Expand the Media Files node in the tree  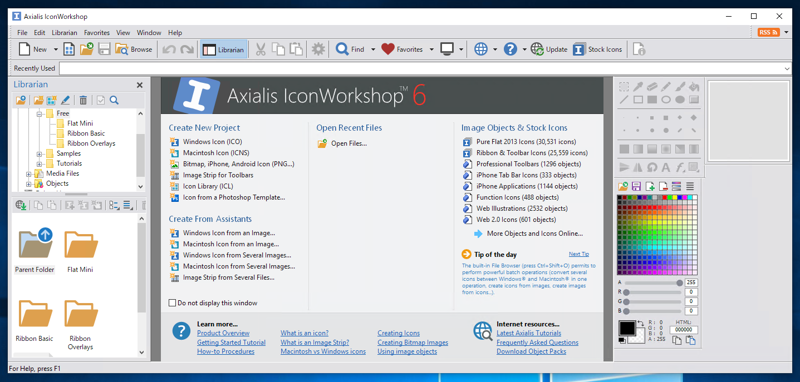point(29,174)
